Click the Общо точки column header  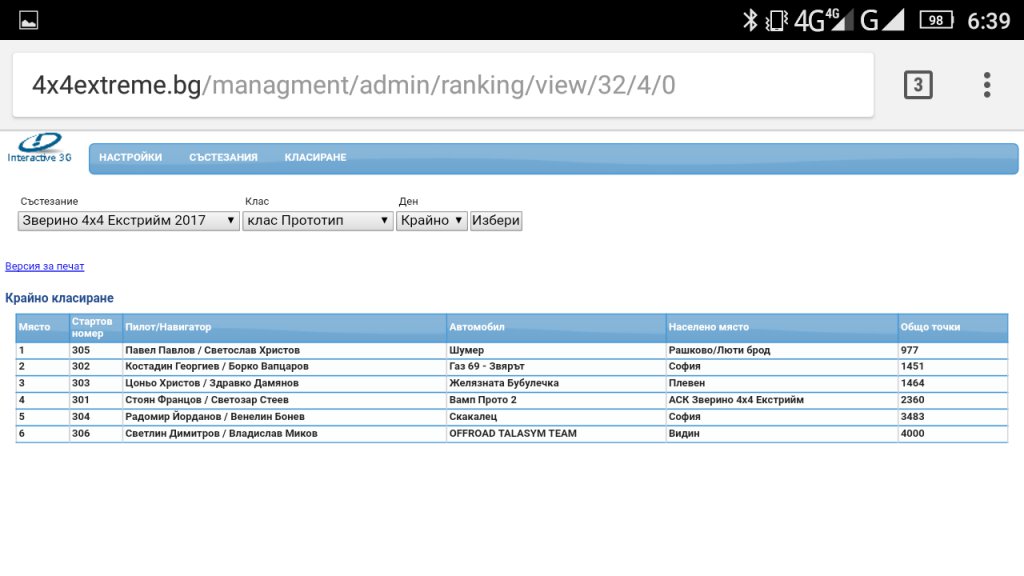tap(930, 327)
